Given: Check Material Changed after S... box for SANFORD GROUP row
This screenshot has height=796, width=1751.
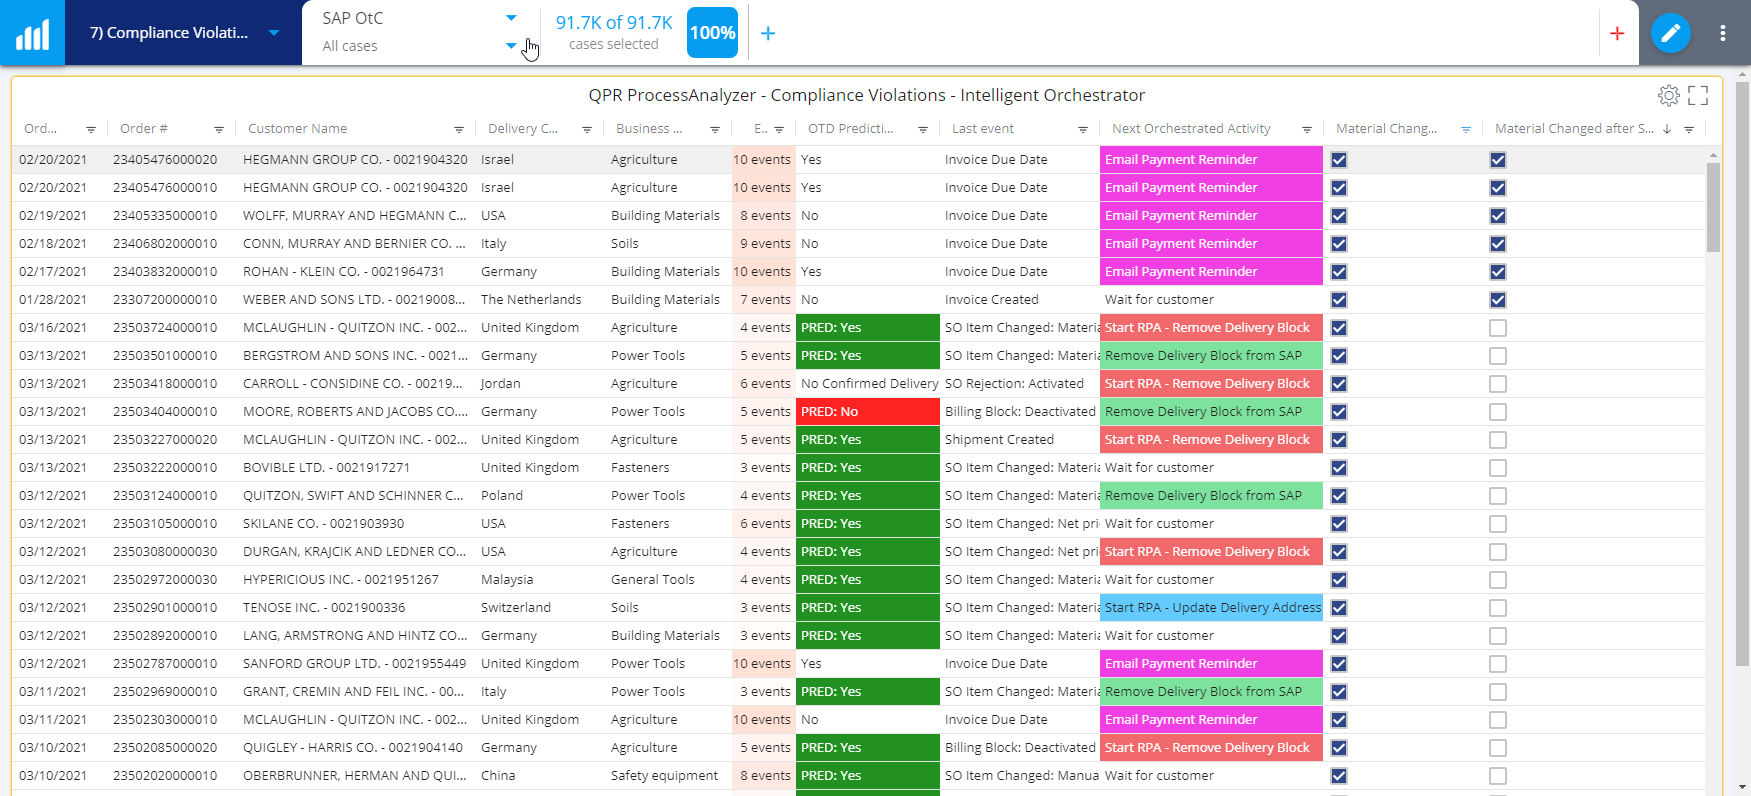Looking at the screenshot, I should click(1498, 664).
